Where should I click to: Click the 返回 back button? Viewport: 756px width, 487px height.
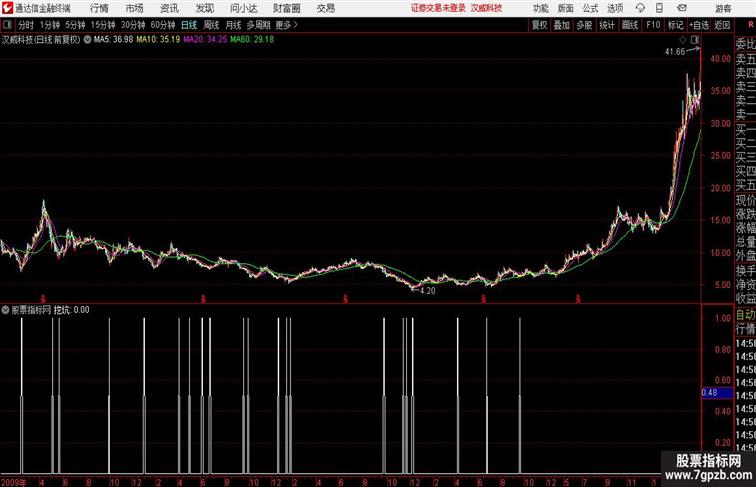[x=722, y=25]
